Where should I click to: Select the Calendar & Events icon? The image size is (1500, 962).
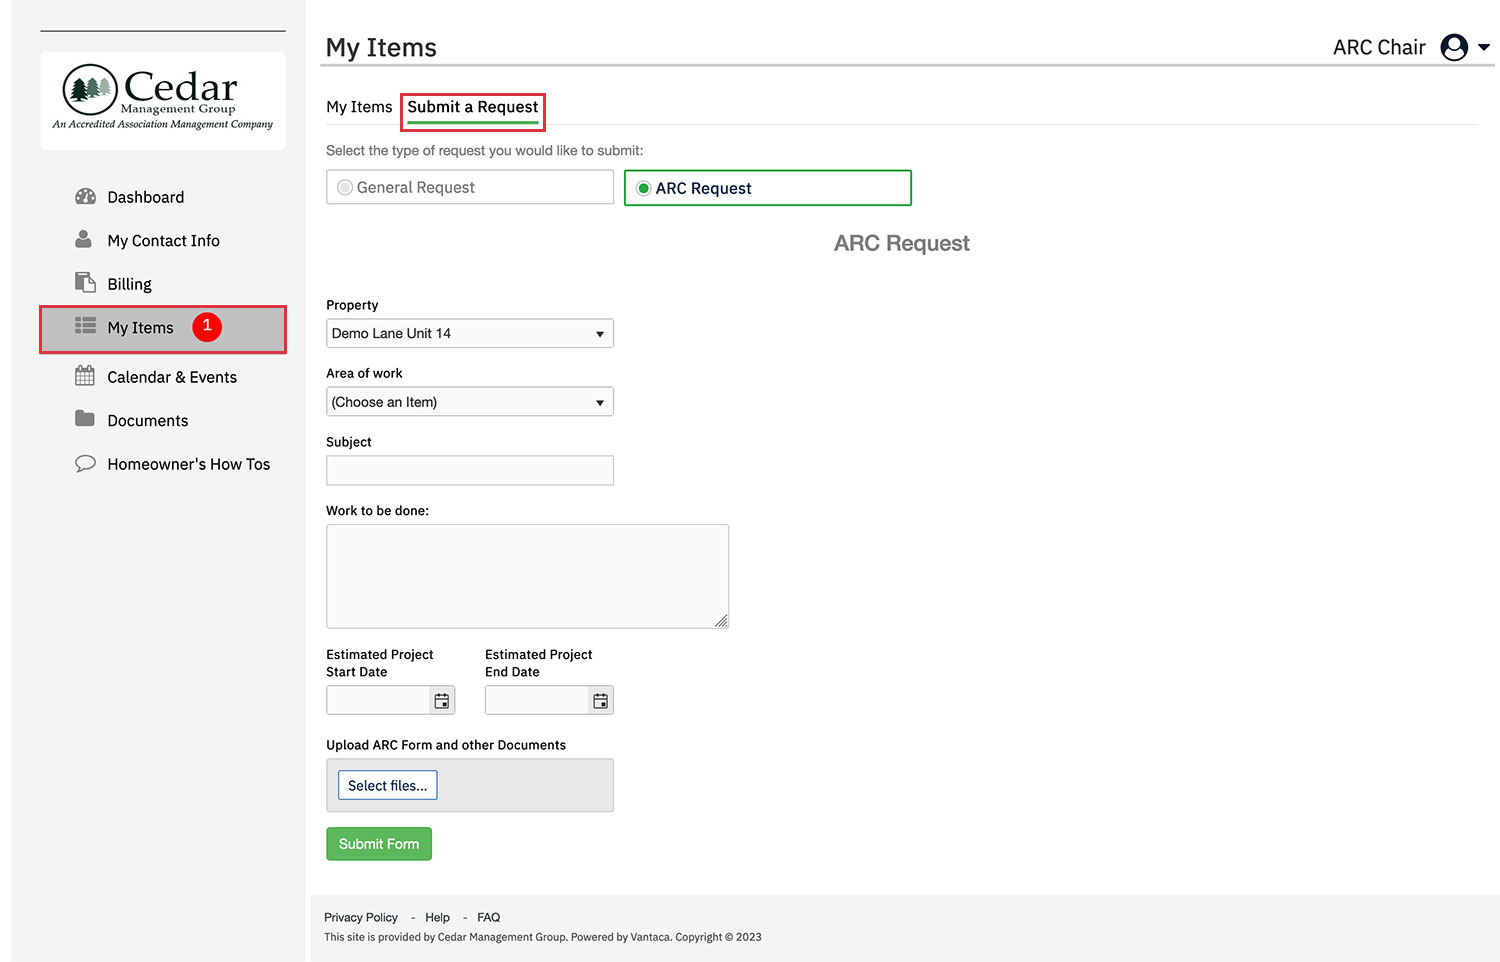(84, 375)
